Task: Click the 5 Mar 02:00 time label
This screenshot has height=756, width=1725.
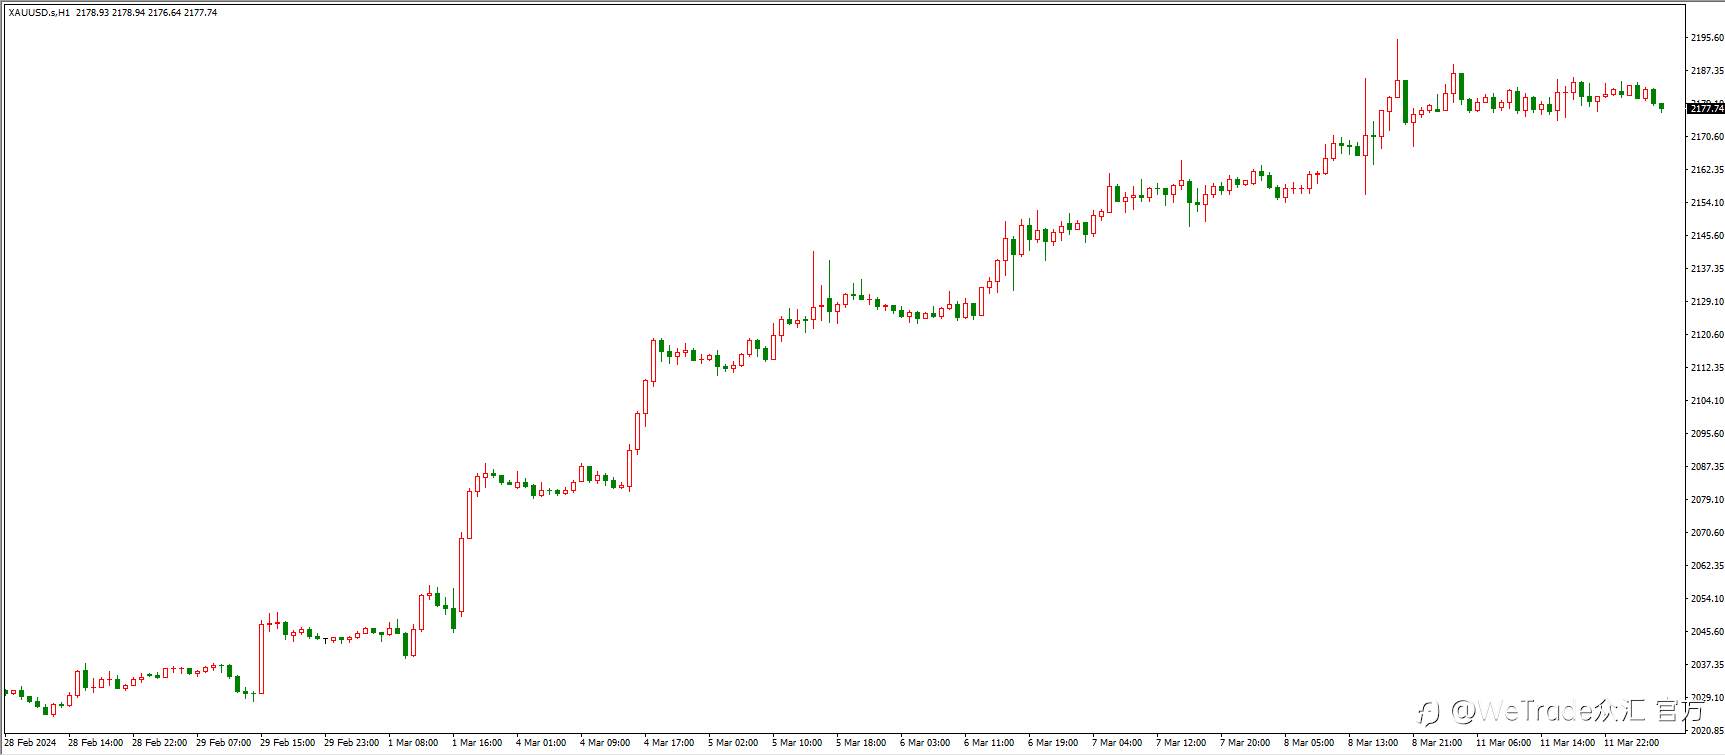Action: pos(733,743)
